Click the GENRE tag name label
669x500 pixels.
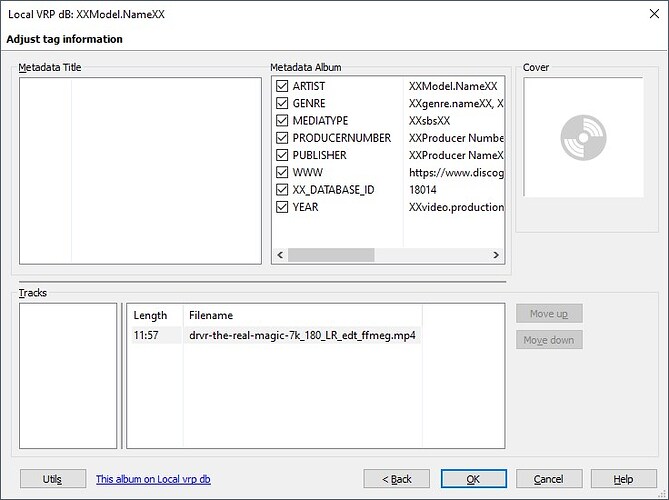309,103
